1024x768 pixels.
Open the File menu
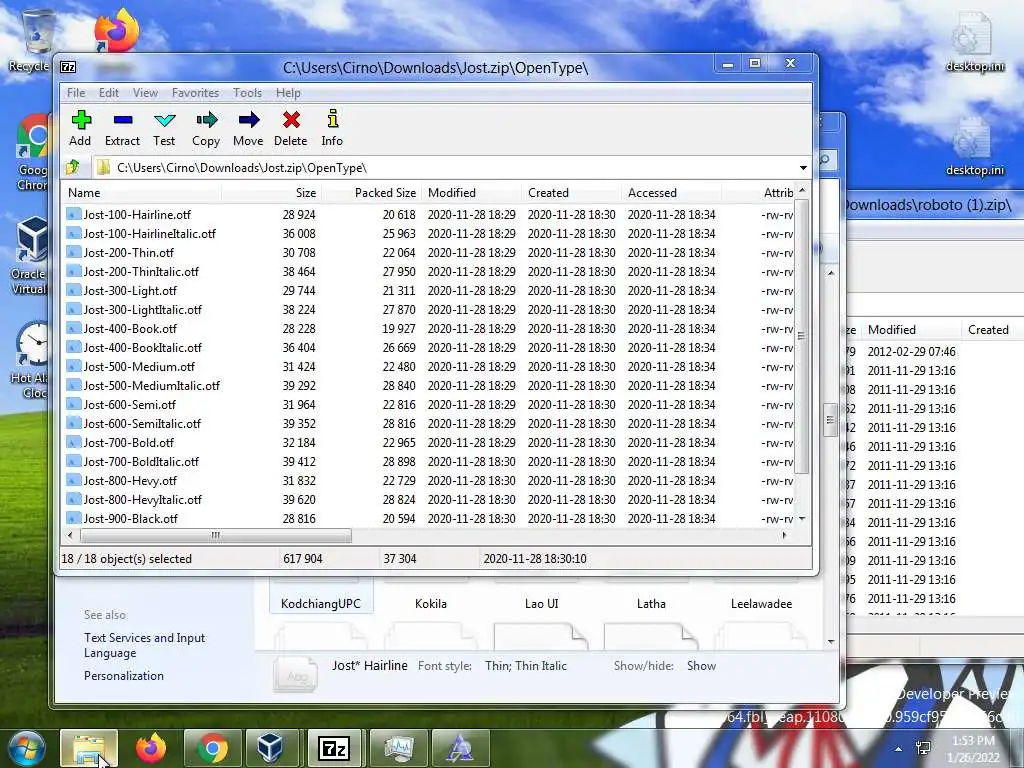point(76,93)
